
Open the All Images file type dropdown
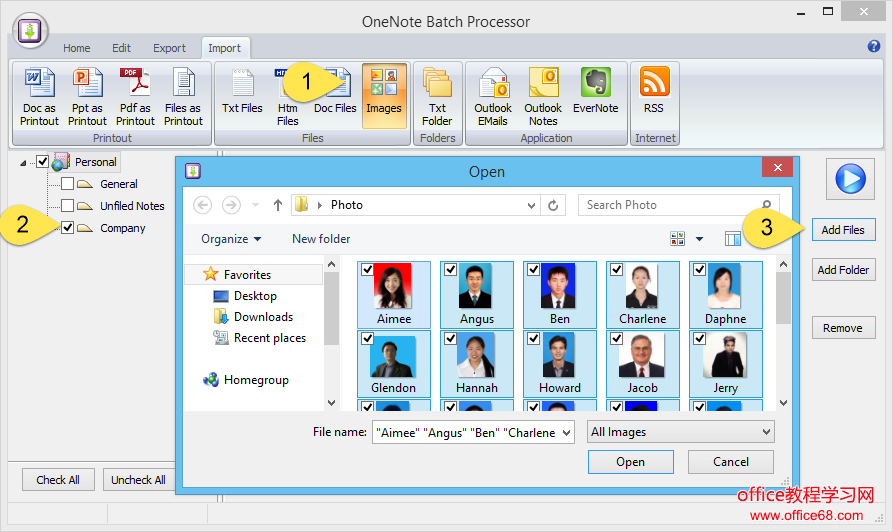681,432
